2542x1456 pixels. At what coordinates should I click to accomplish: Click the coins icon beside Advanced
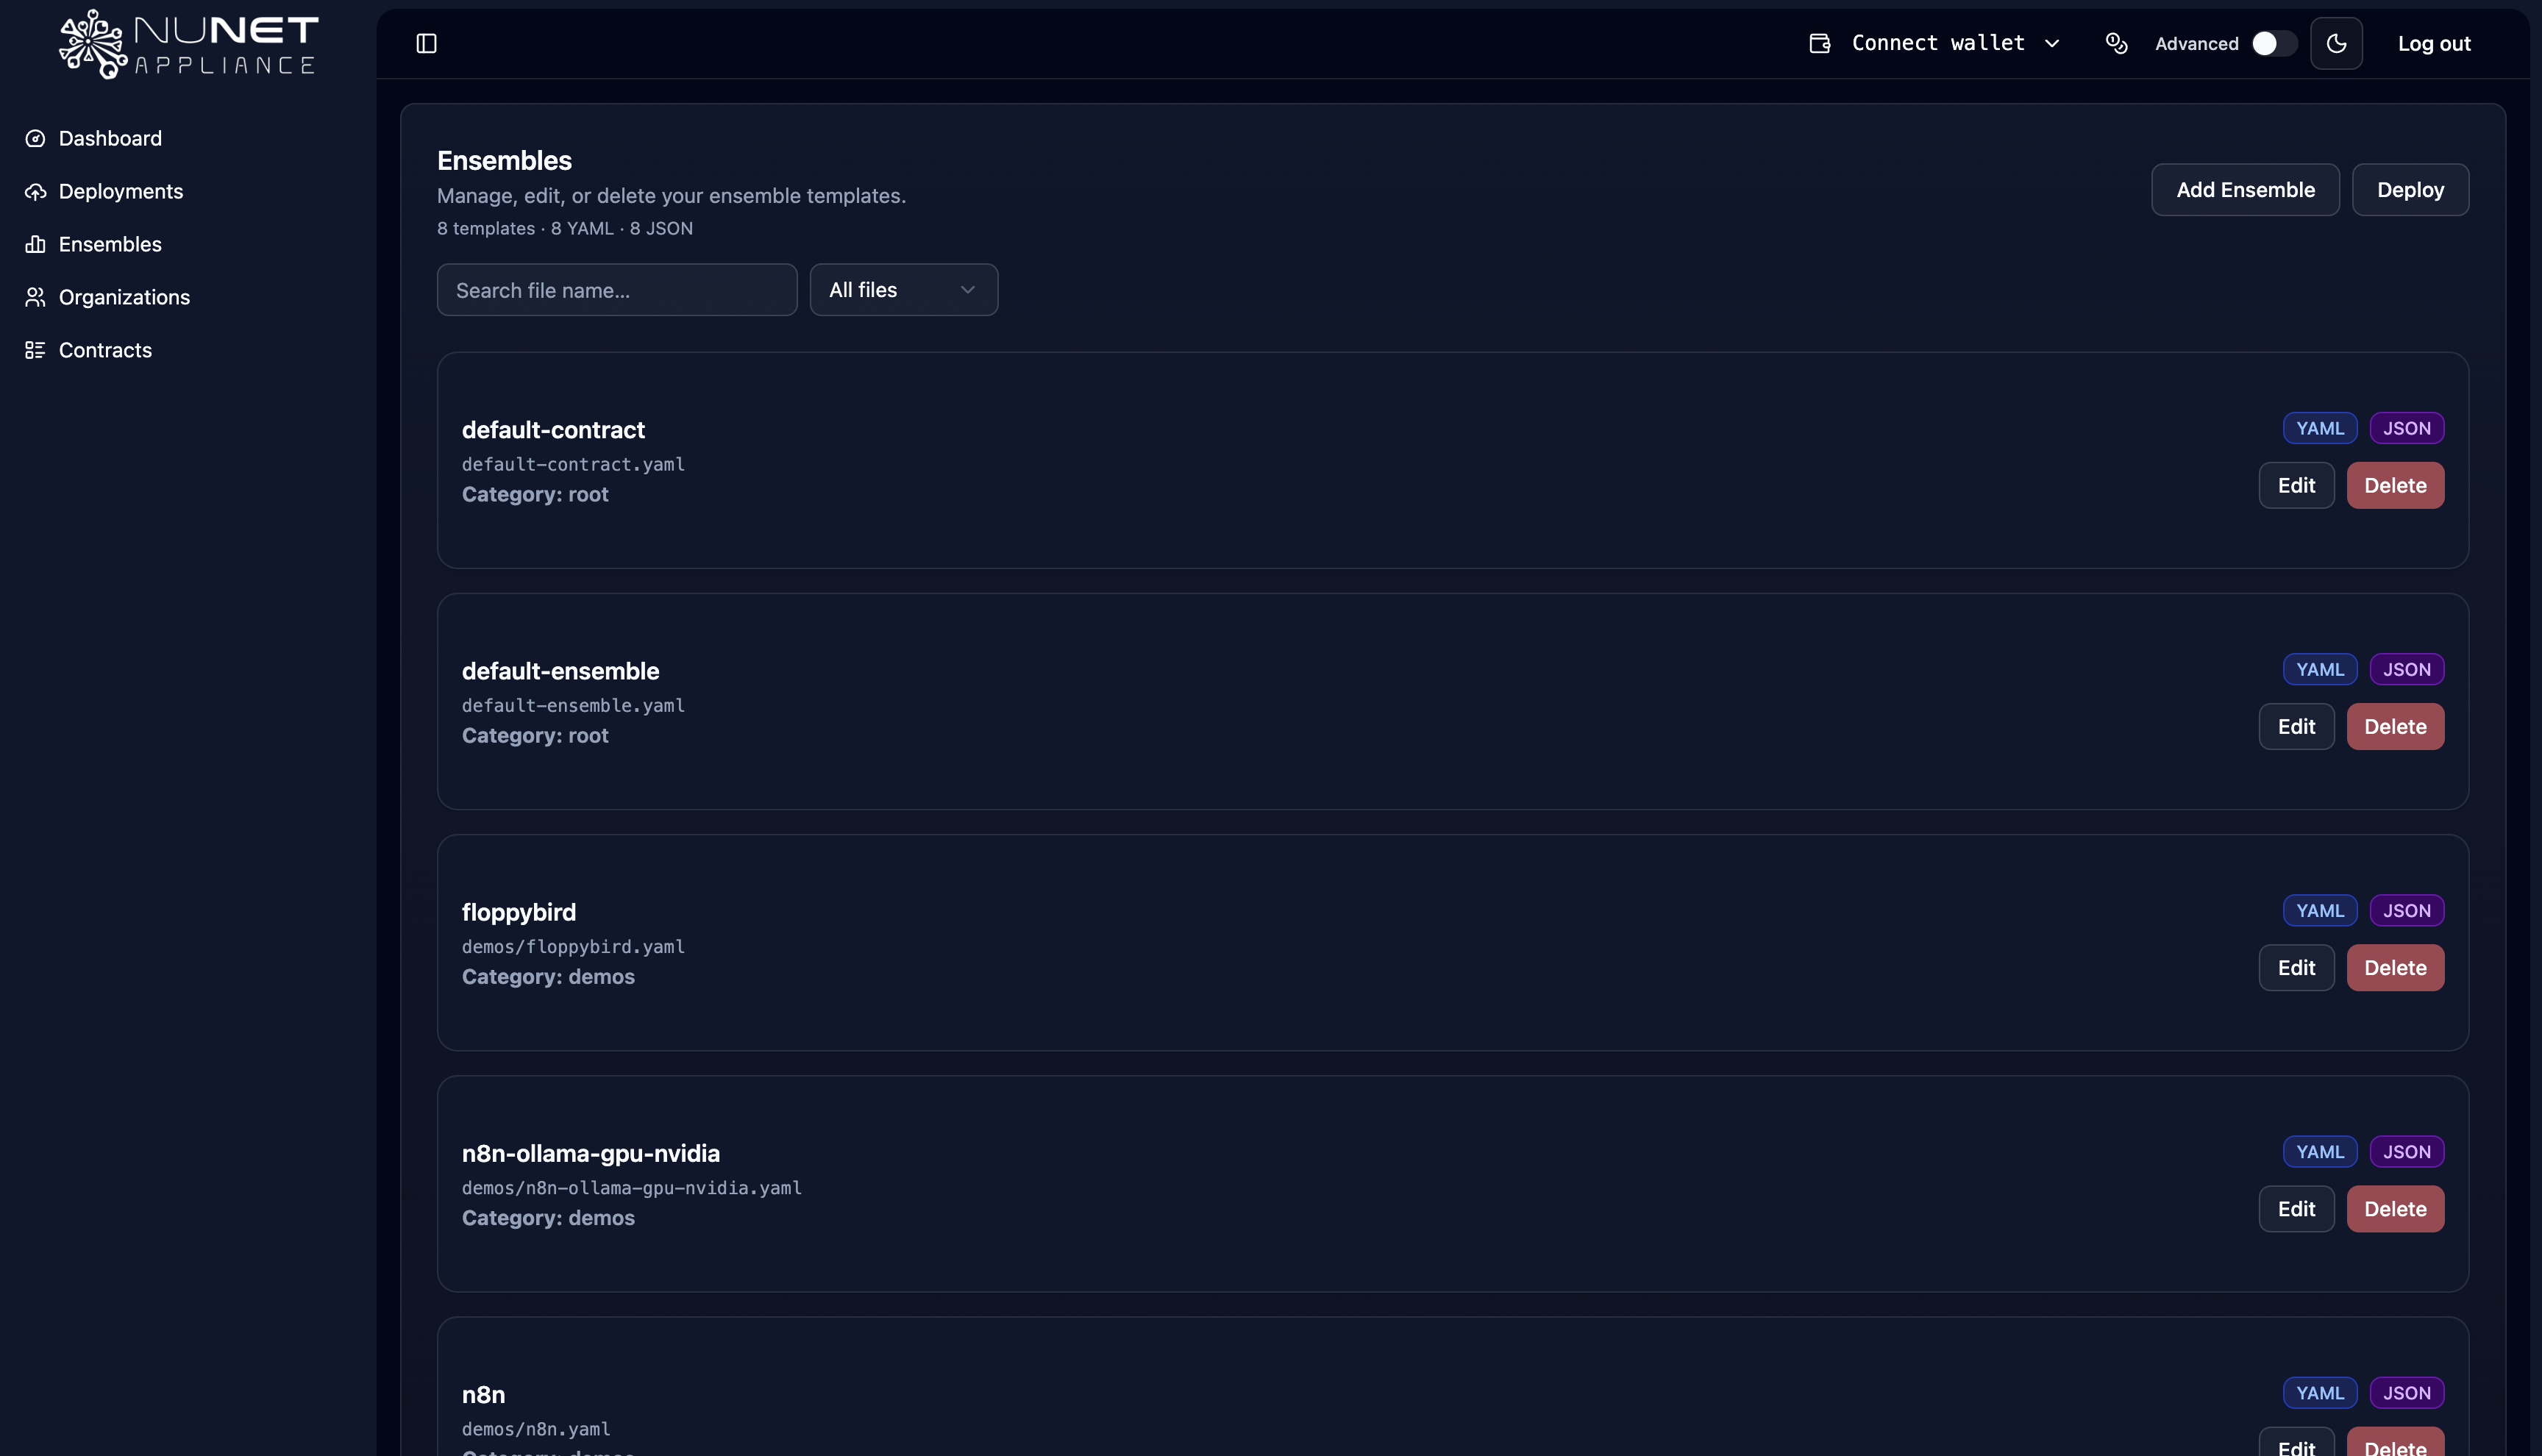pyautogui.click(x=2116, y=43)
